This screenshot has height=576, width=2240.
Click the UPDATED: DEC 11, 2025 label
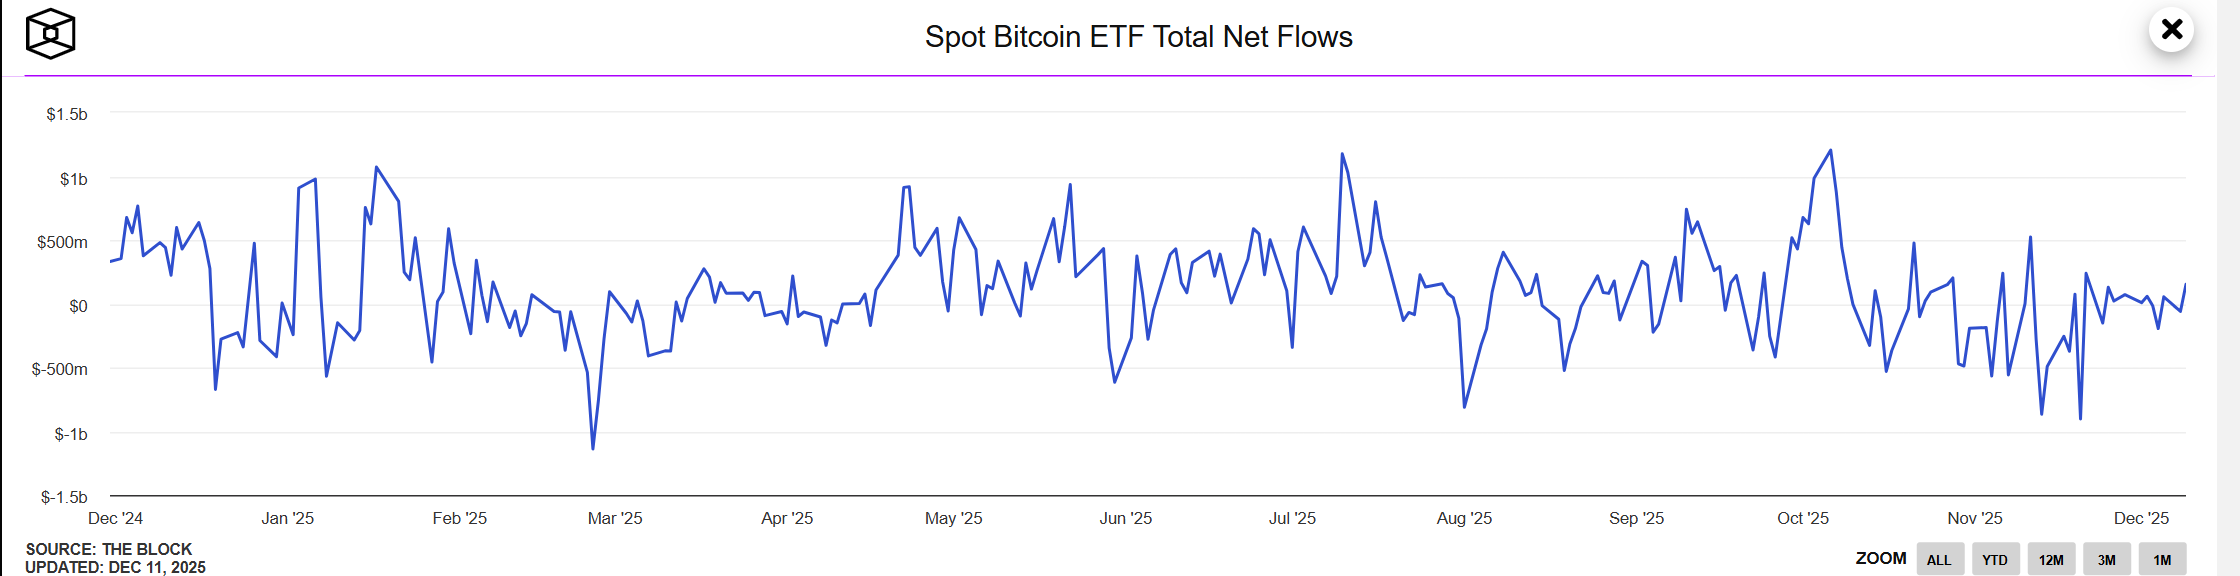tap(113, 566)
